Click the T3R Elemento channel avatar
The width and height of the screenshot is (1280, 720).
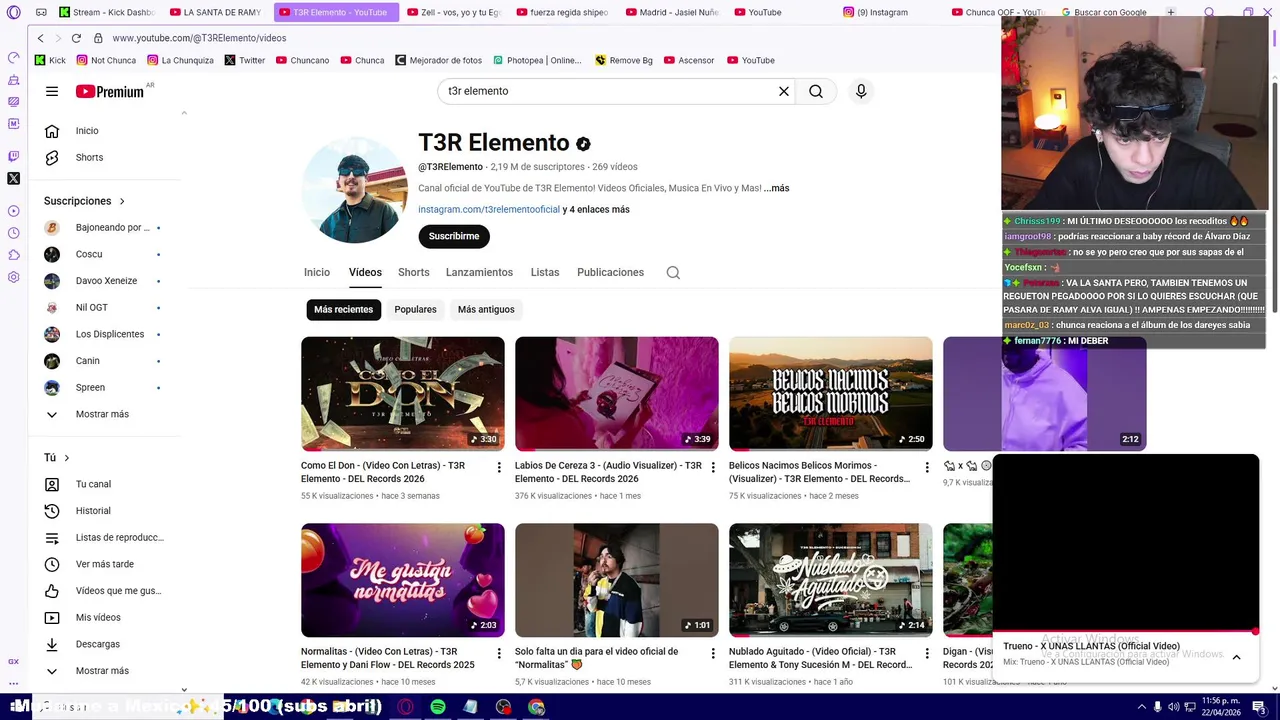pyautogui.click(x=354, y=190)
